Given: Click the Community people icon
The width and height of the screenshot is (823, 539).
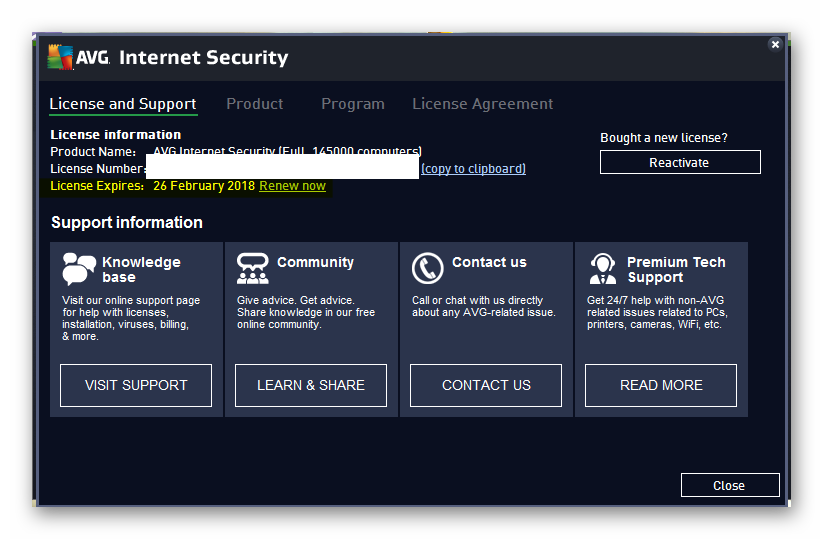Looking at the screenshot, I should click(252, 269).
